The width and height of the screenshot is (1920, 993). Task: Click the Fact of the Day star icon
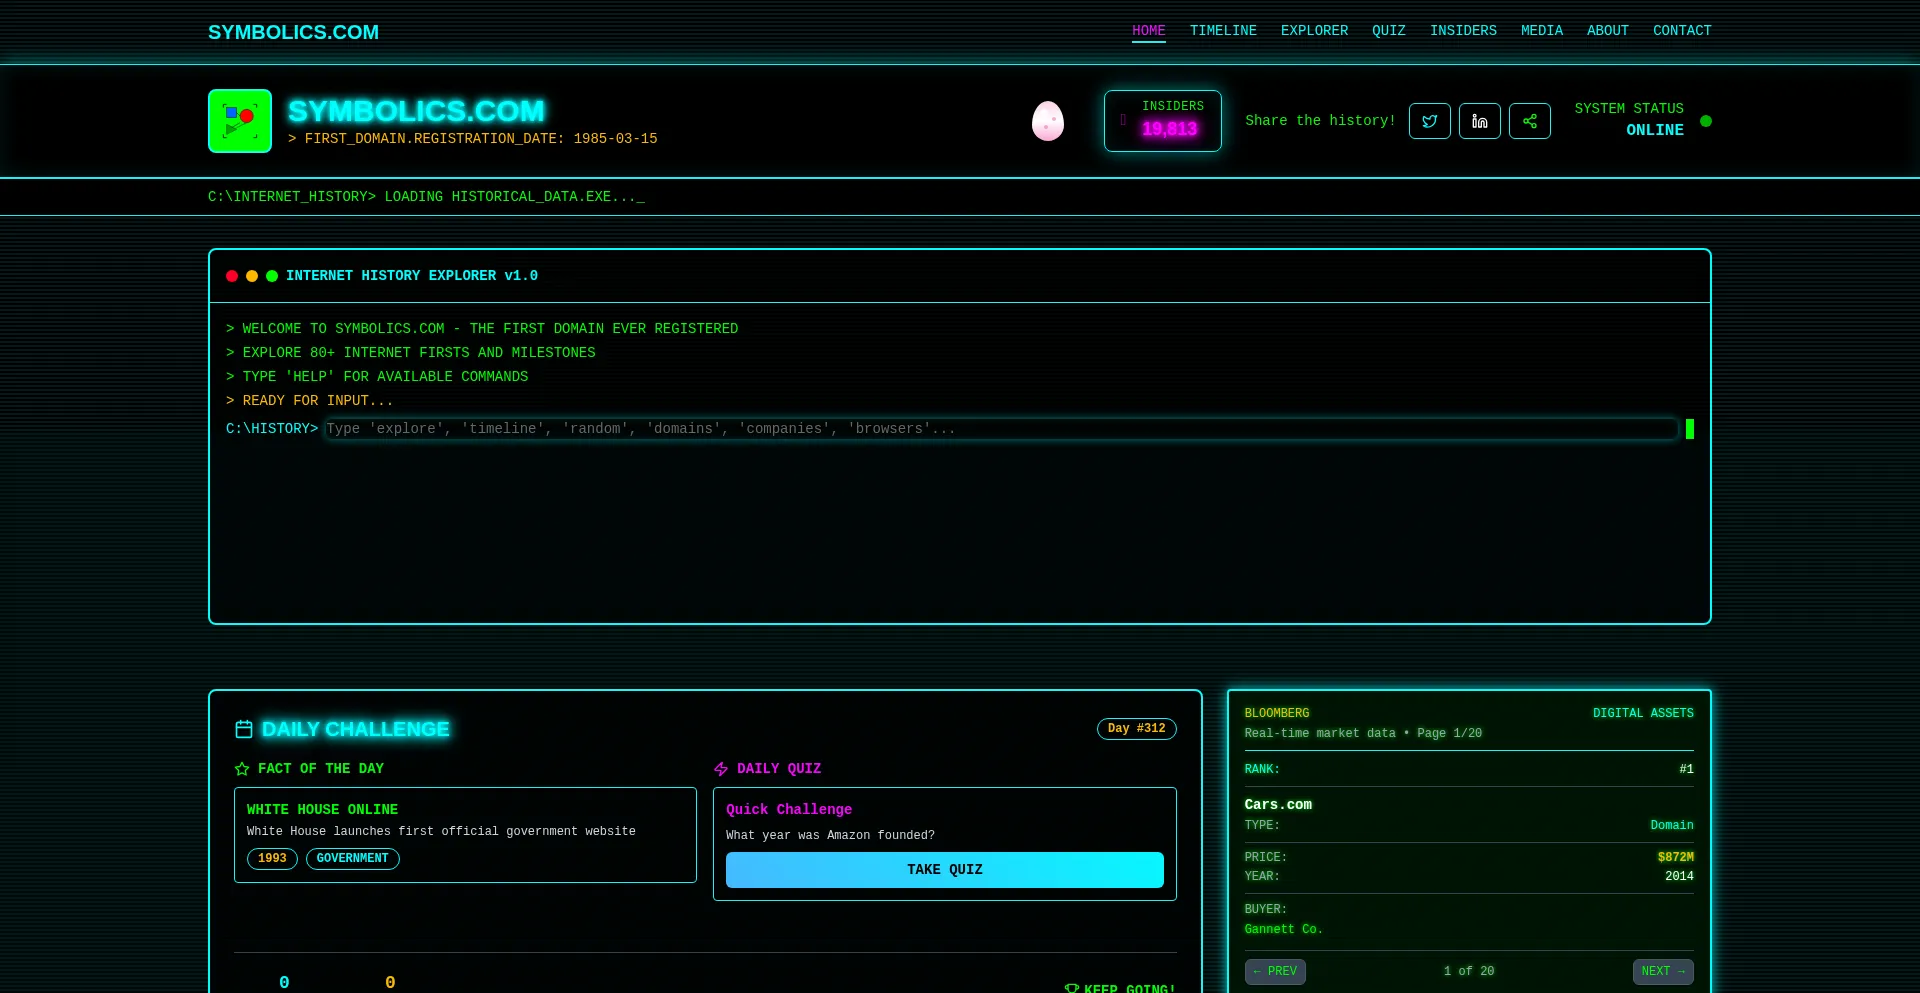(x=242, y=769)
